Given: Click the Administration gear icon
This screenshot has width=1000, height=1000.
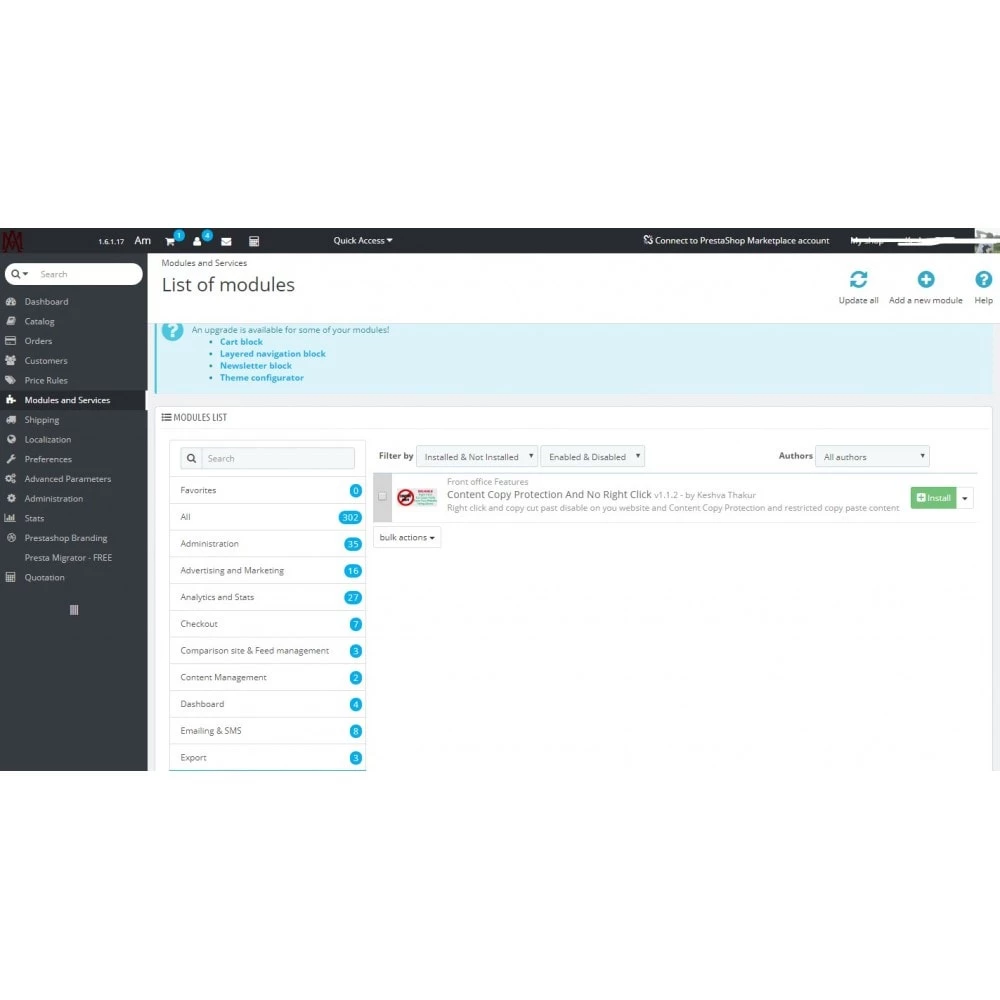Looking at the screenshot, I should coord(11,499).
